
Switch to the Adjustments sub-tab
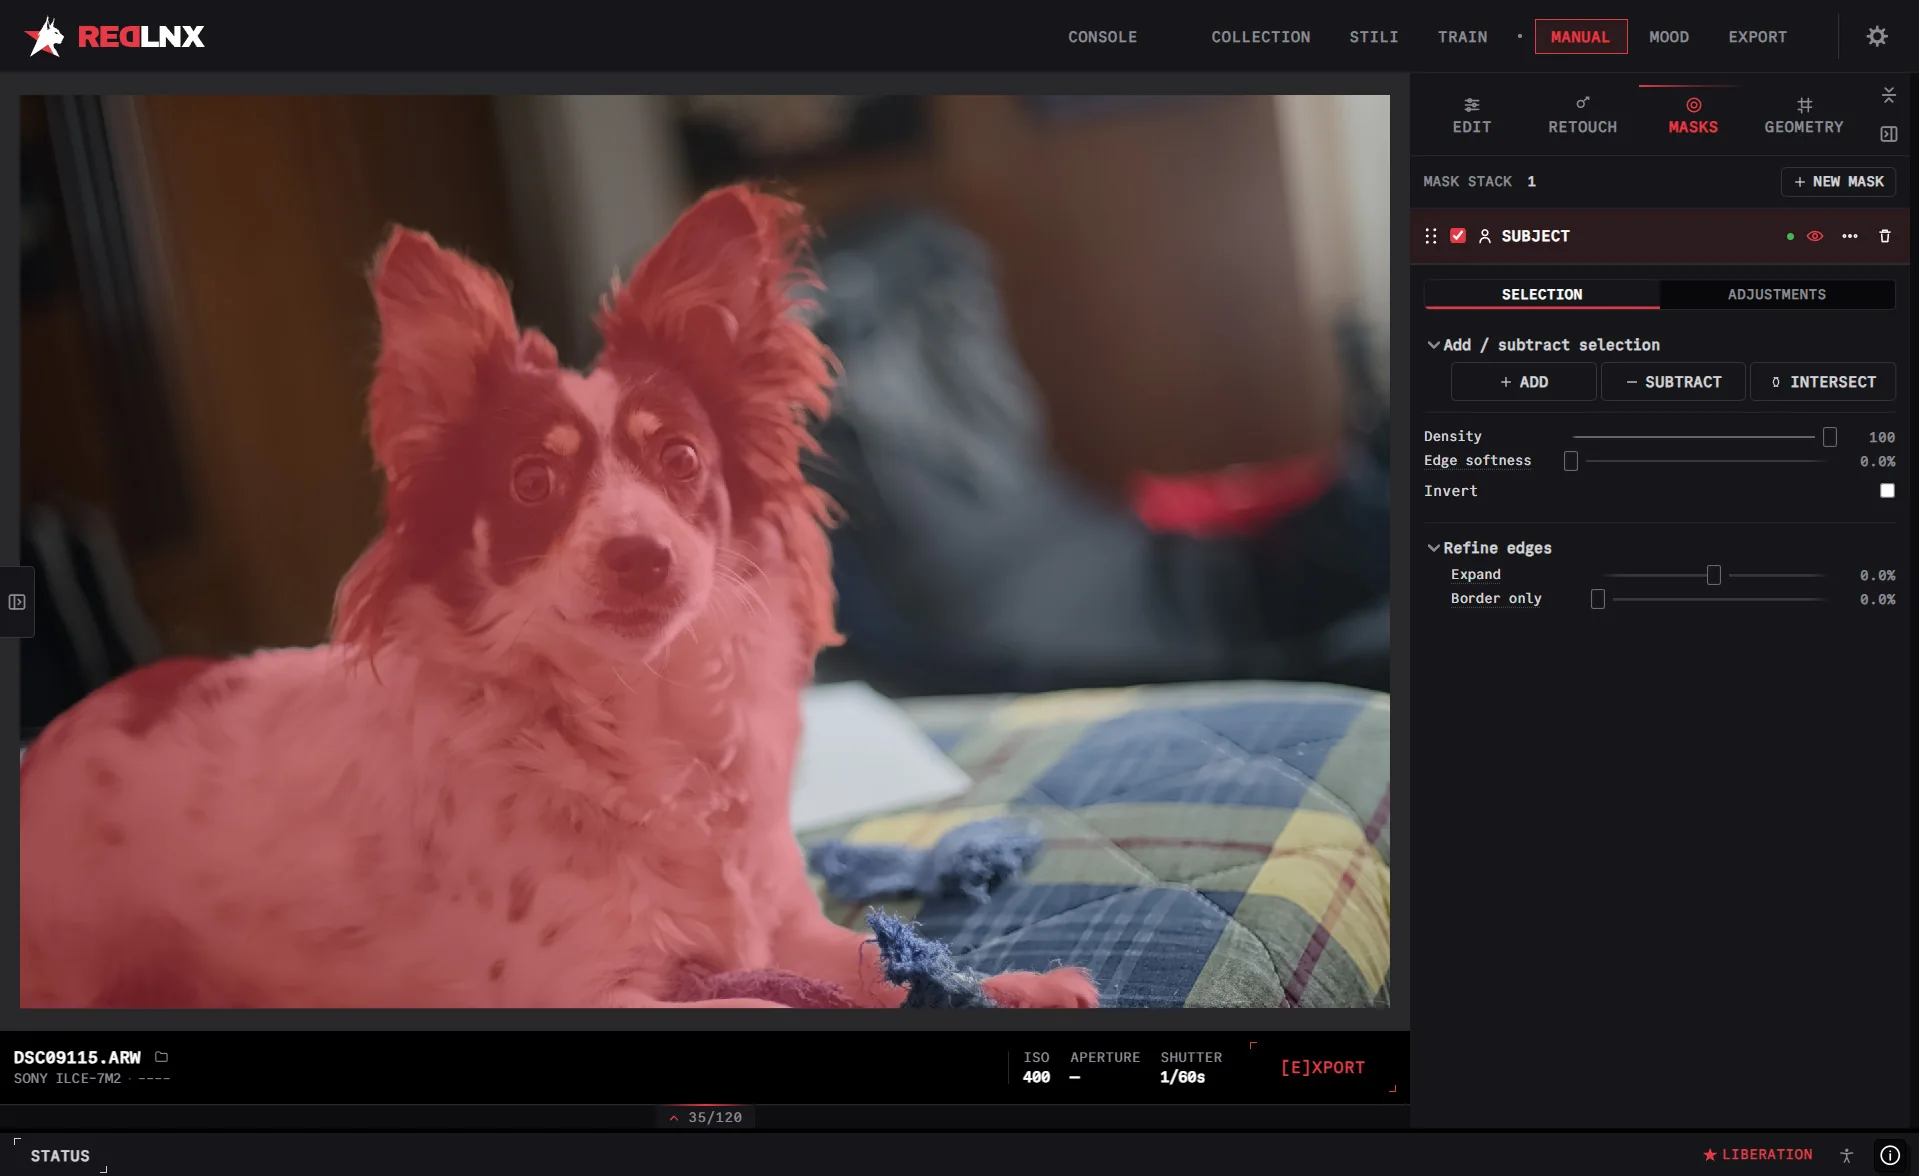(x=1776, y=294)
